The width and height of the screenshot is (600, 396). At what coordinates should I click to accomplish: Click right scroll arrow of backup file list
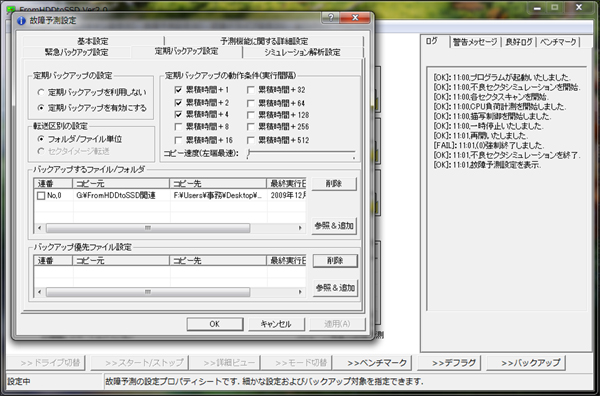[x=300, y=228]
